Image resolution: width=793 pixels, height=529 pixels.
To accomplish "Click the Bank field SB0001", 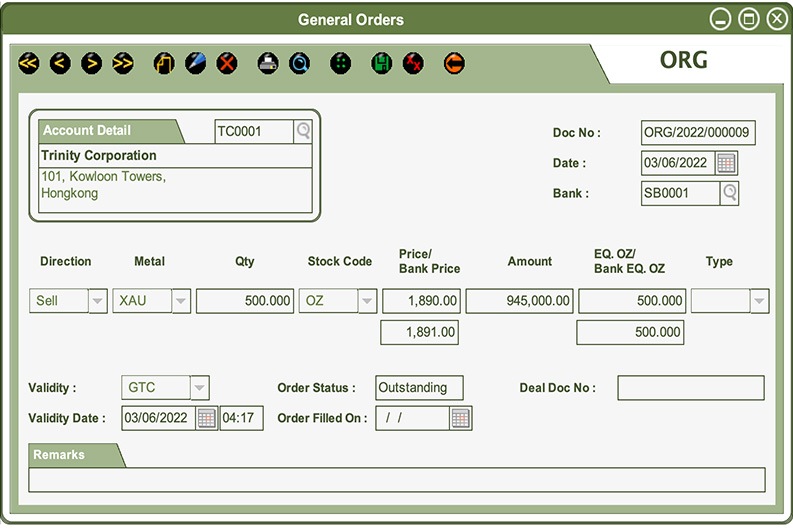I will [x=680, y=193].
